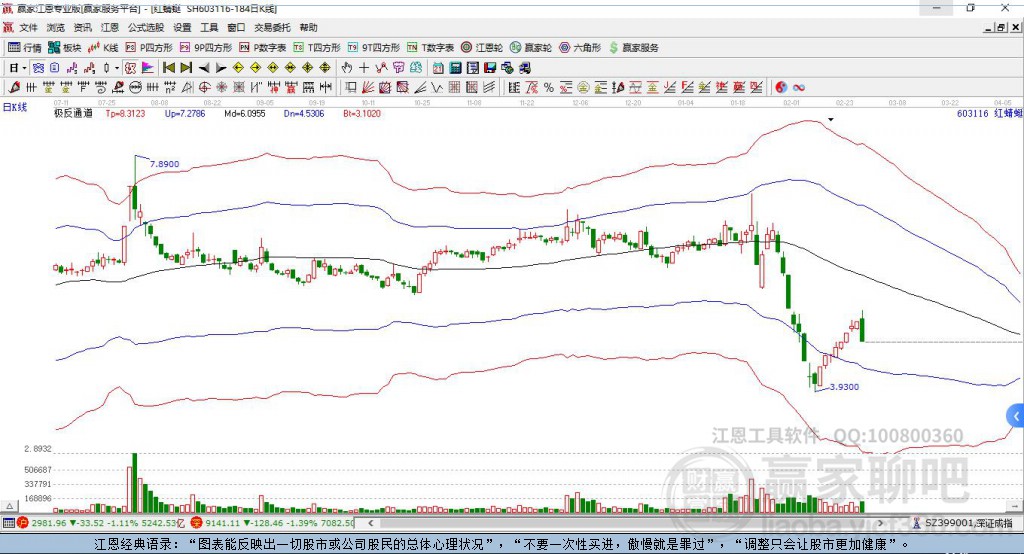Viewport: 1024px width, 554px height.
Task: Switch to K线 chart view
Action: (x=103, y=48)
